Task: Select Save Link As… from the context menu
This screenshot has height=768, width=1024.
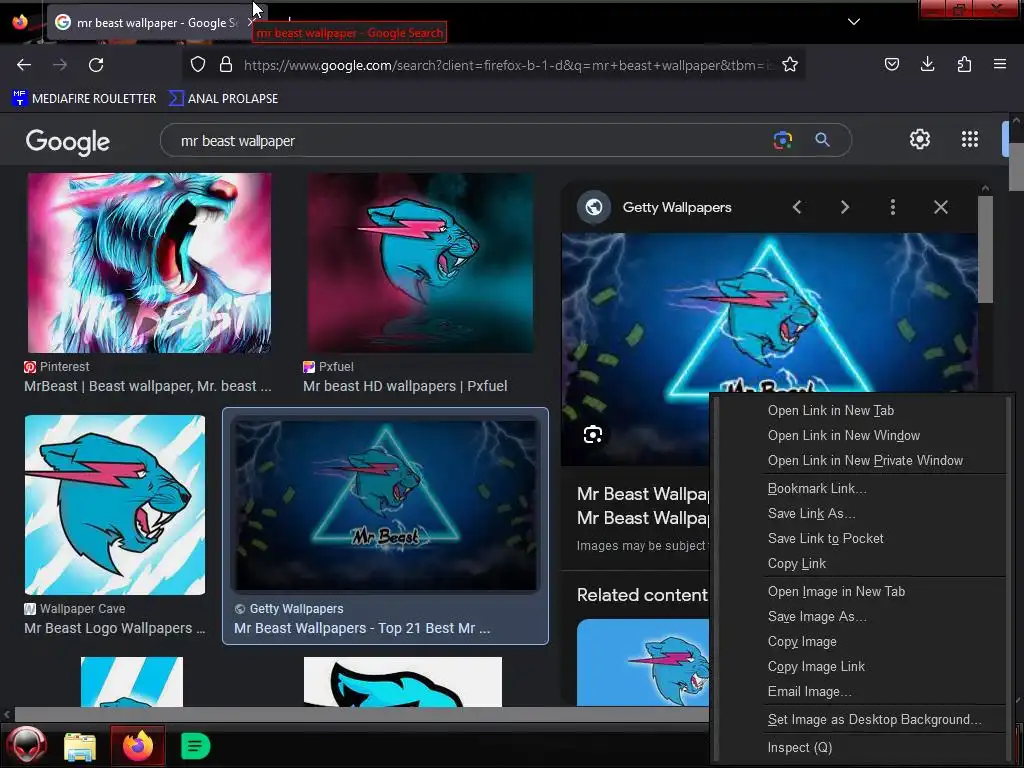Action: tap(811, 513)
